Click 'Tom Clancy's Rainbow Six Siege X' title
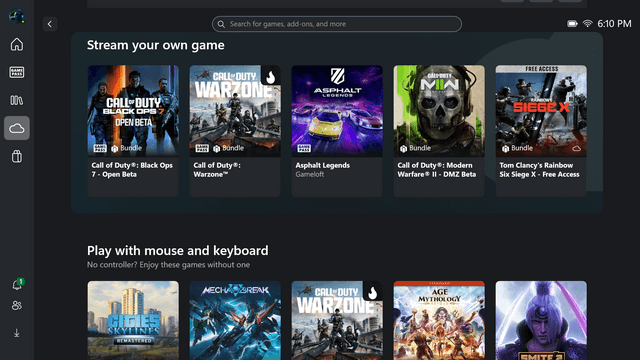Viewport: 640px width, 360px height. tap(540, 170)
